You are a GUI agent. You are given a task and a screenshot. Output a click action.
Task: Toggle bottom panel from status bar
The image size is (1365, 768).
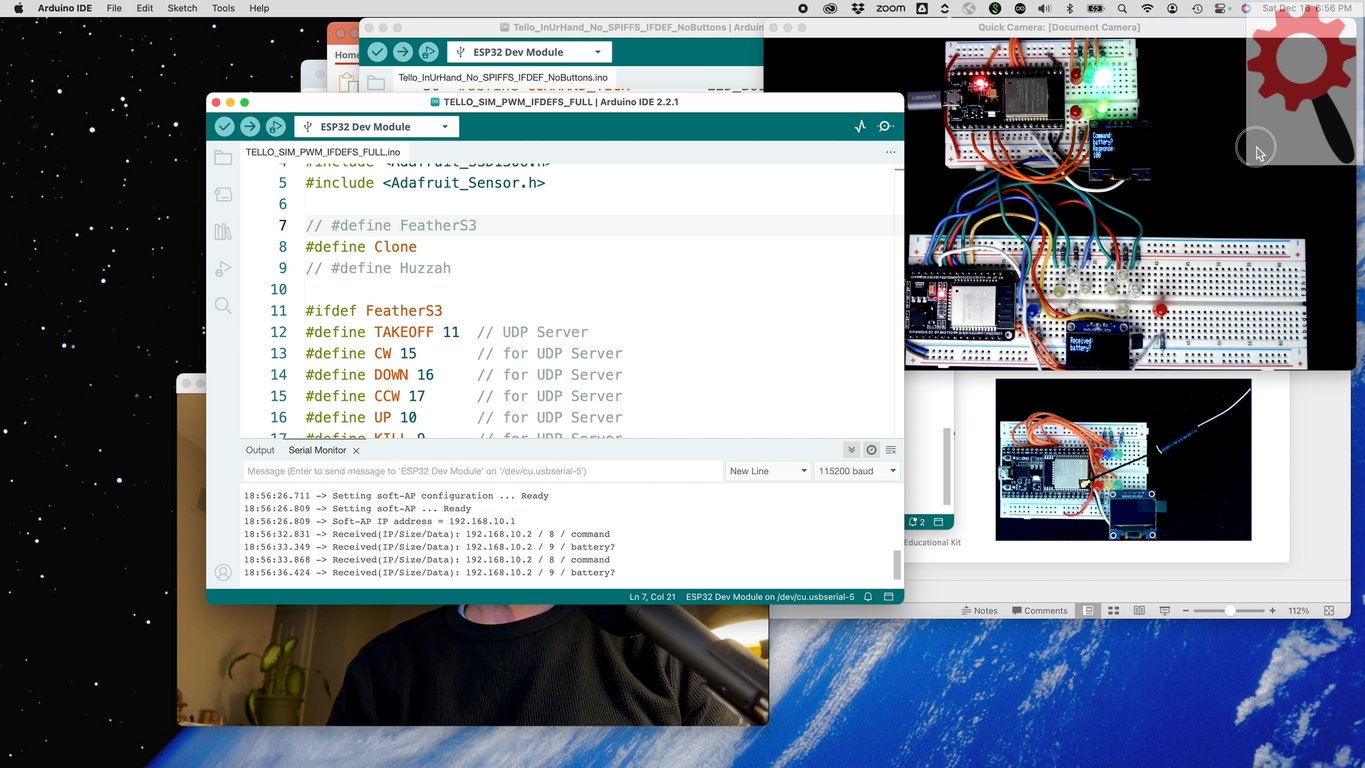click(x=888, y=597)
